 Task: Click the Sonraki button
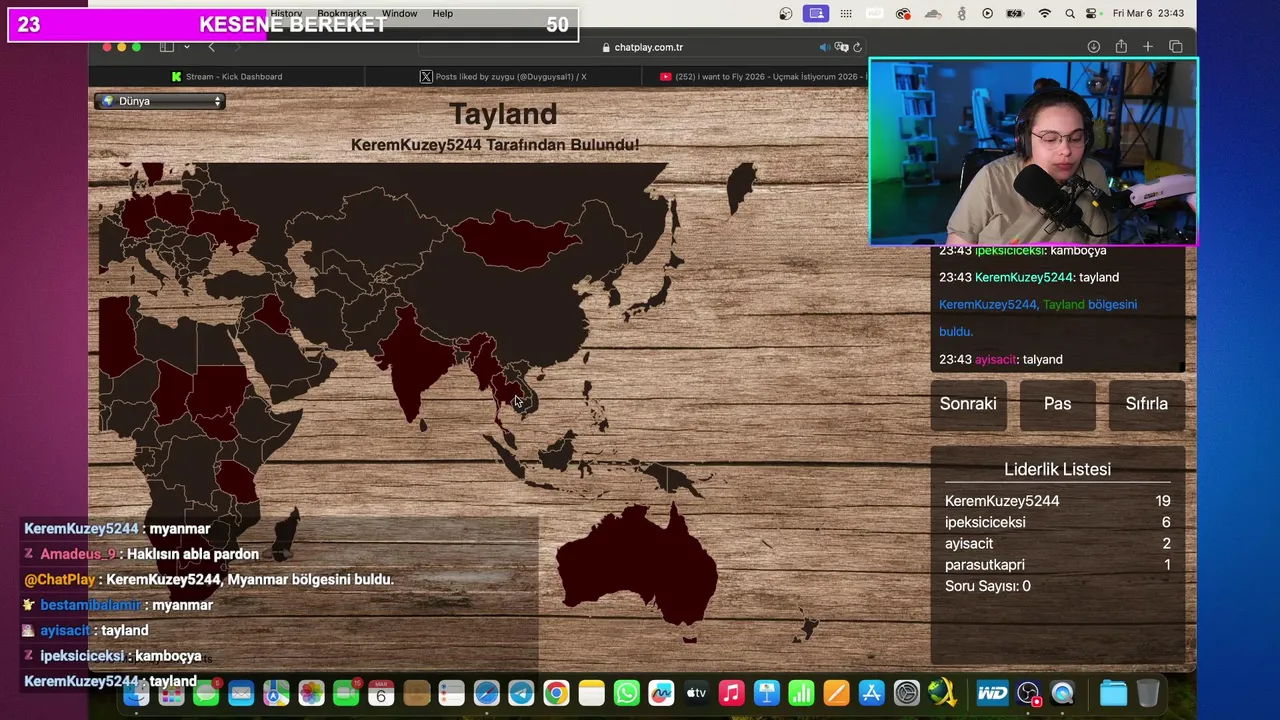pos(968,404)
